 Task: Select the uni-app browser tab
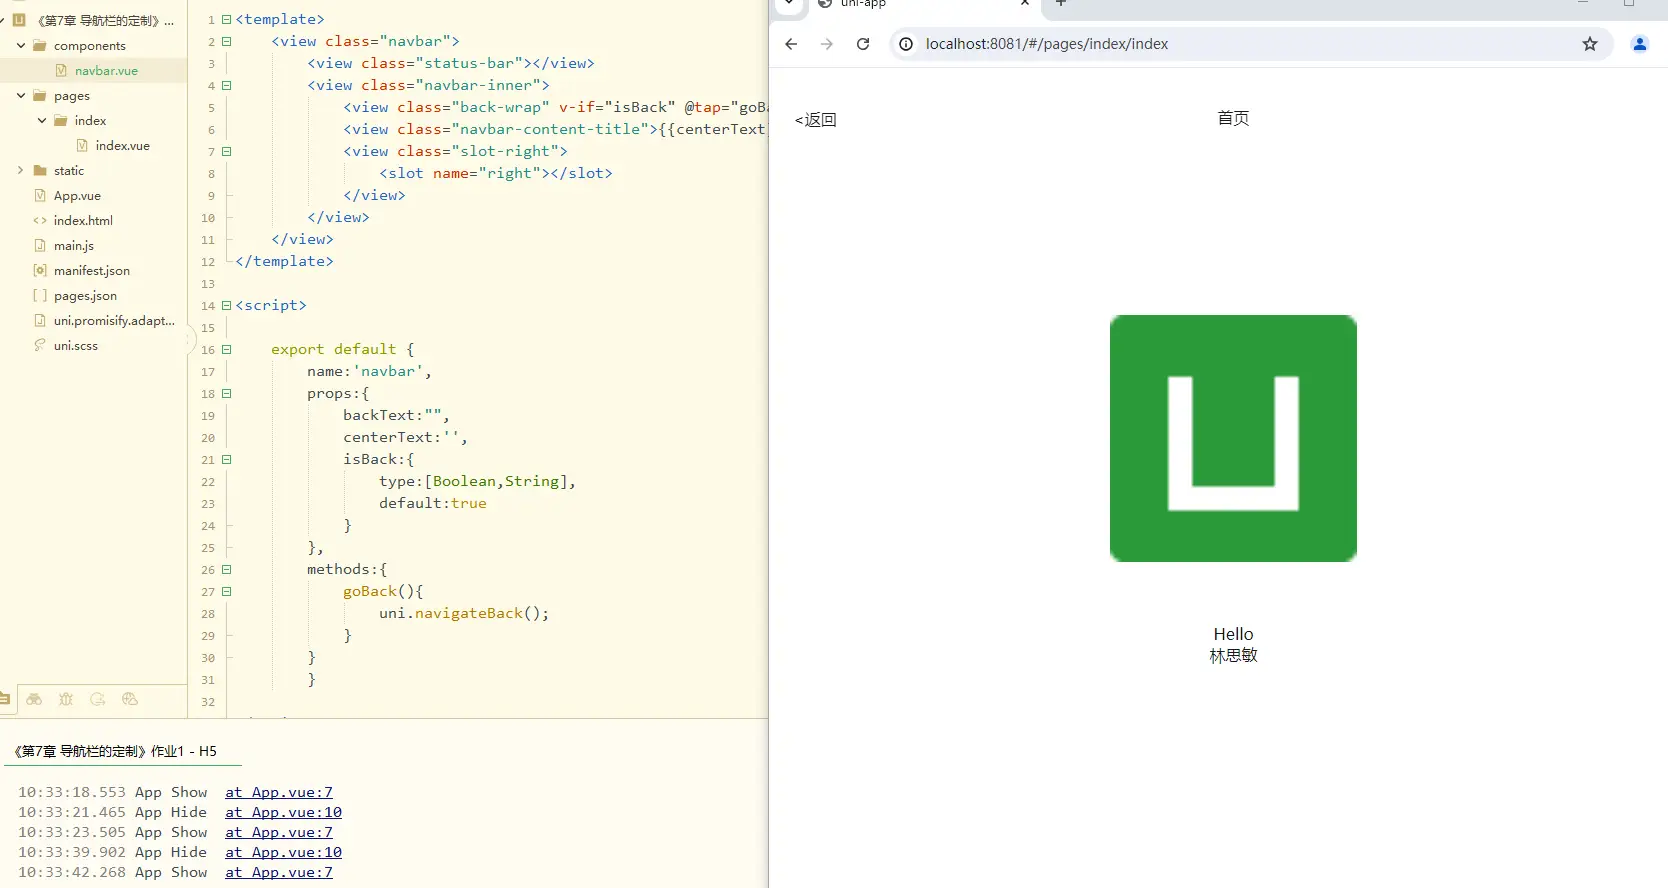pos(920,5)
